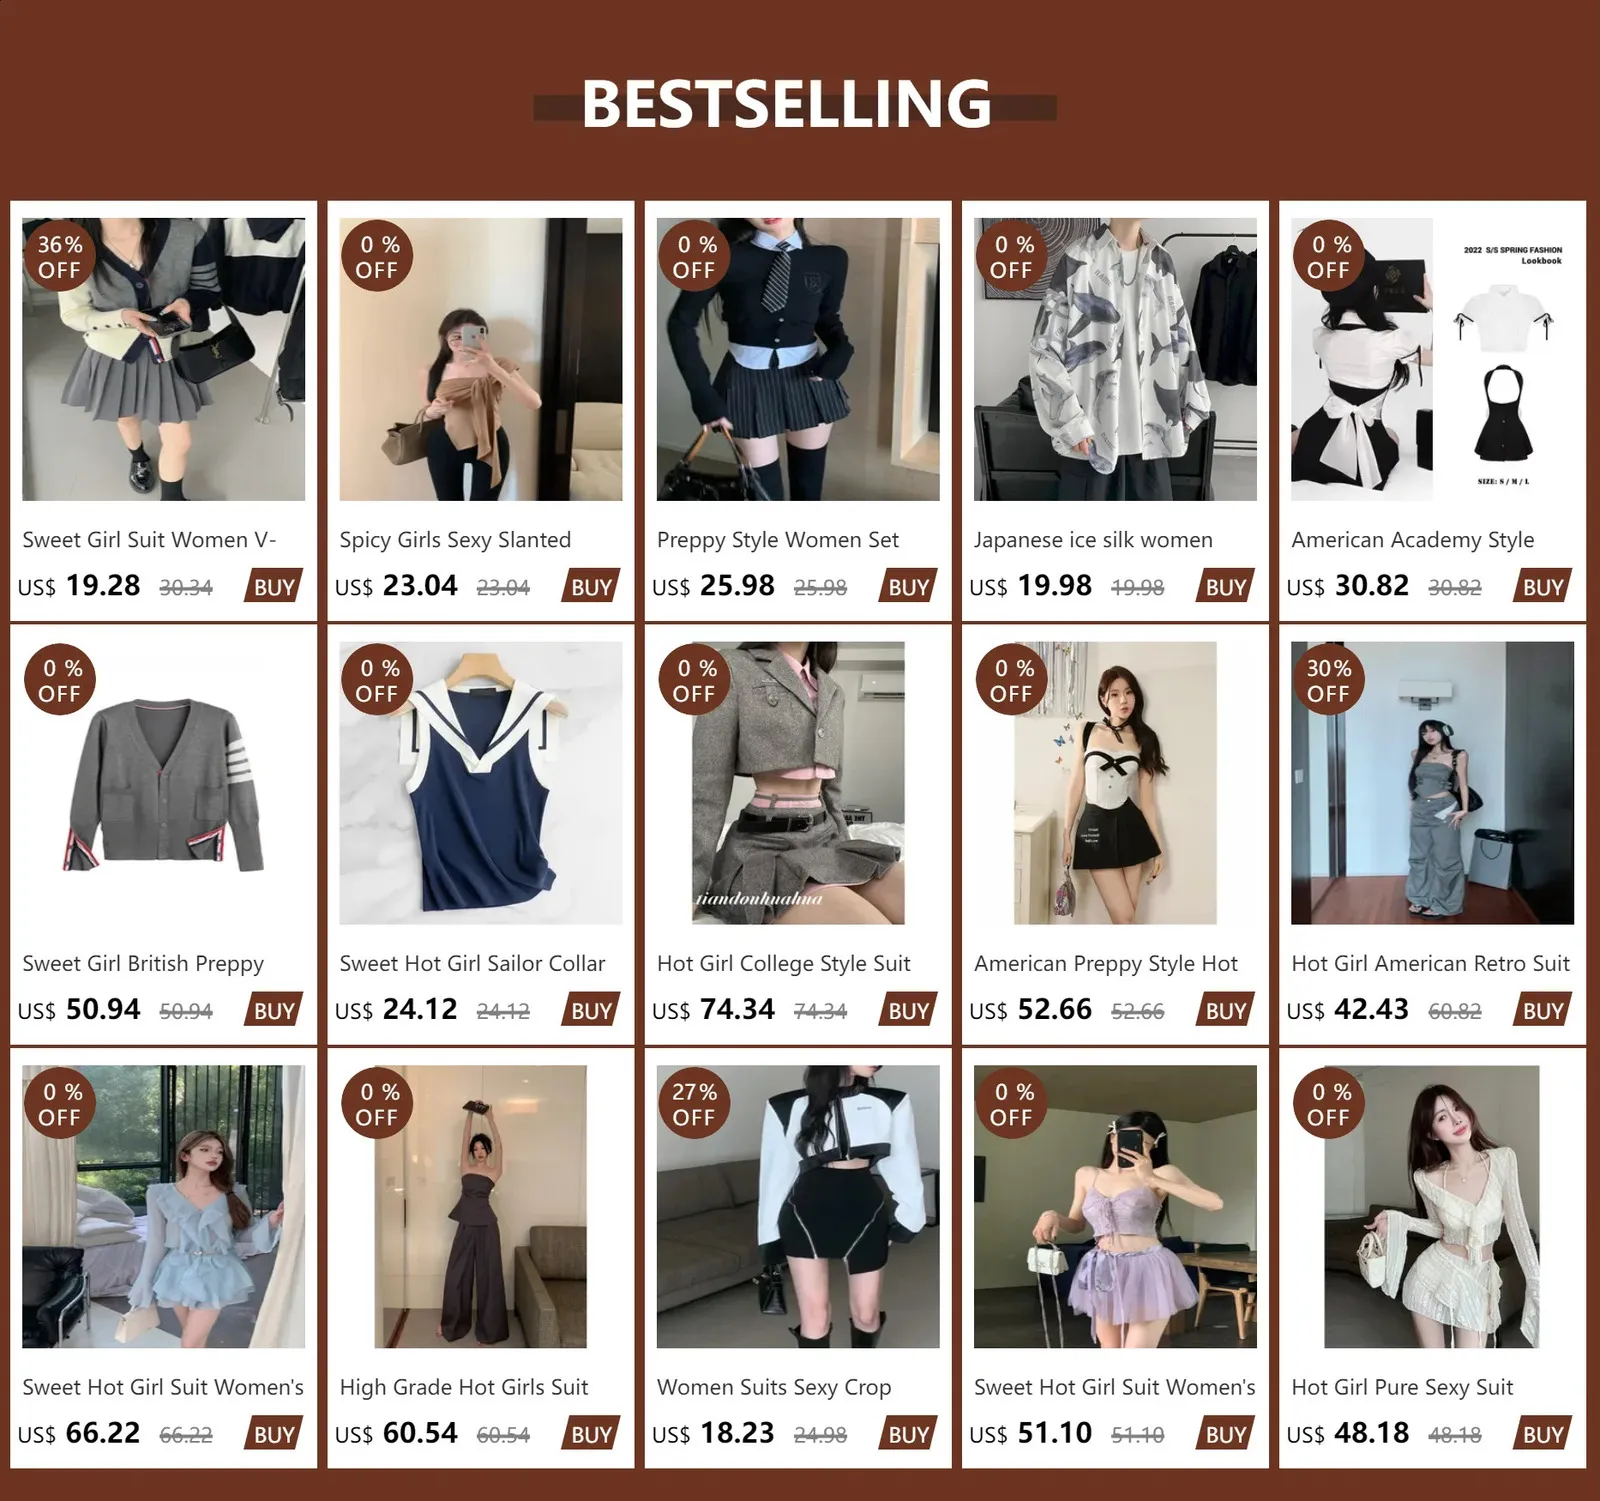Screen dimensions: 1600x1501
Task: Open the Japanese ice silk shark shirt image
Action: [1115, 359]
